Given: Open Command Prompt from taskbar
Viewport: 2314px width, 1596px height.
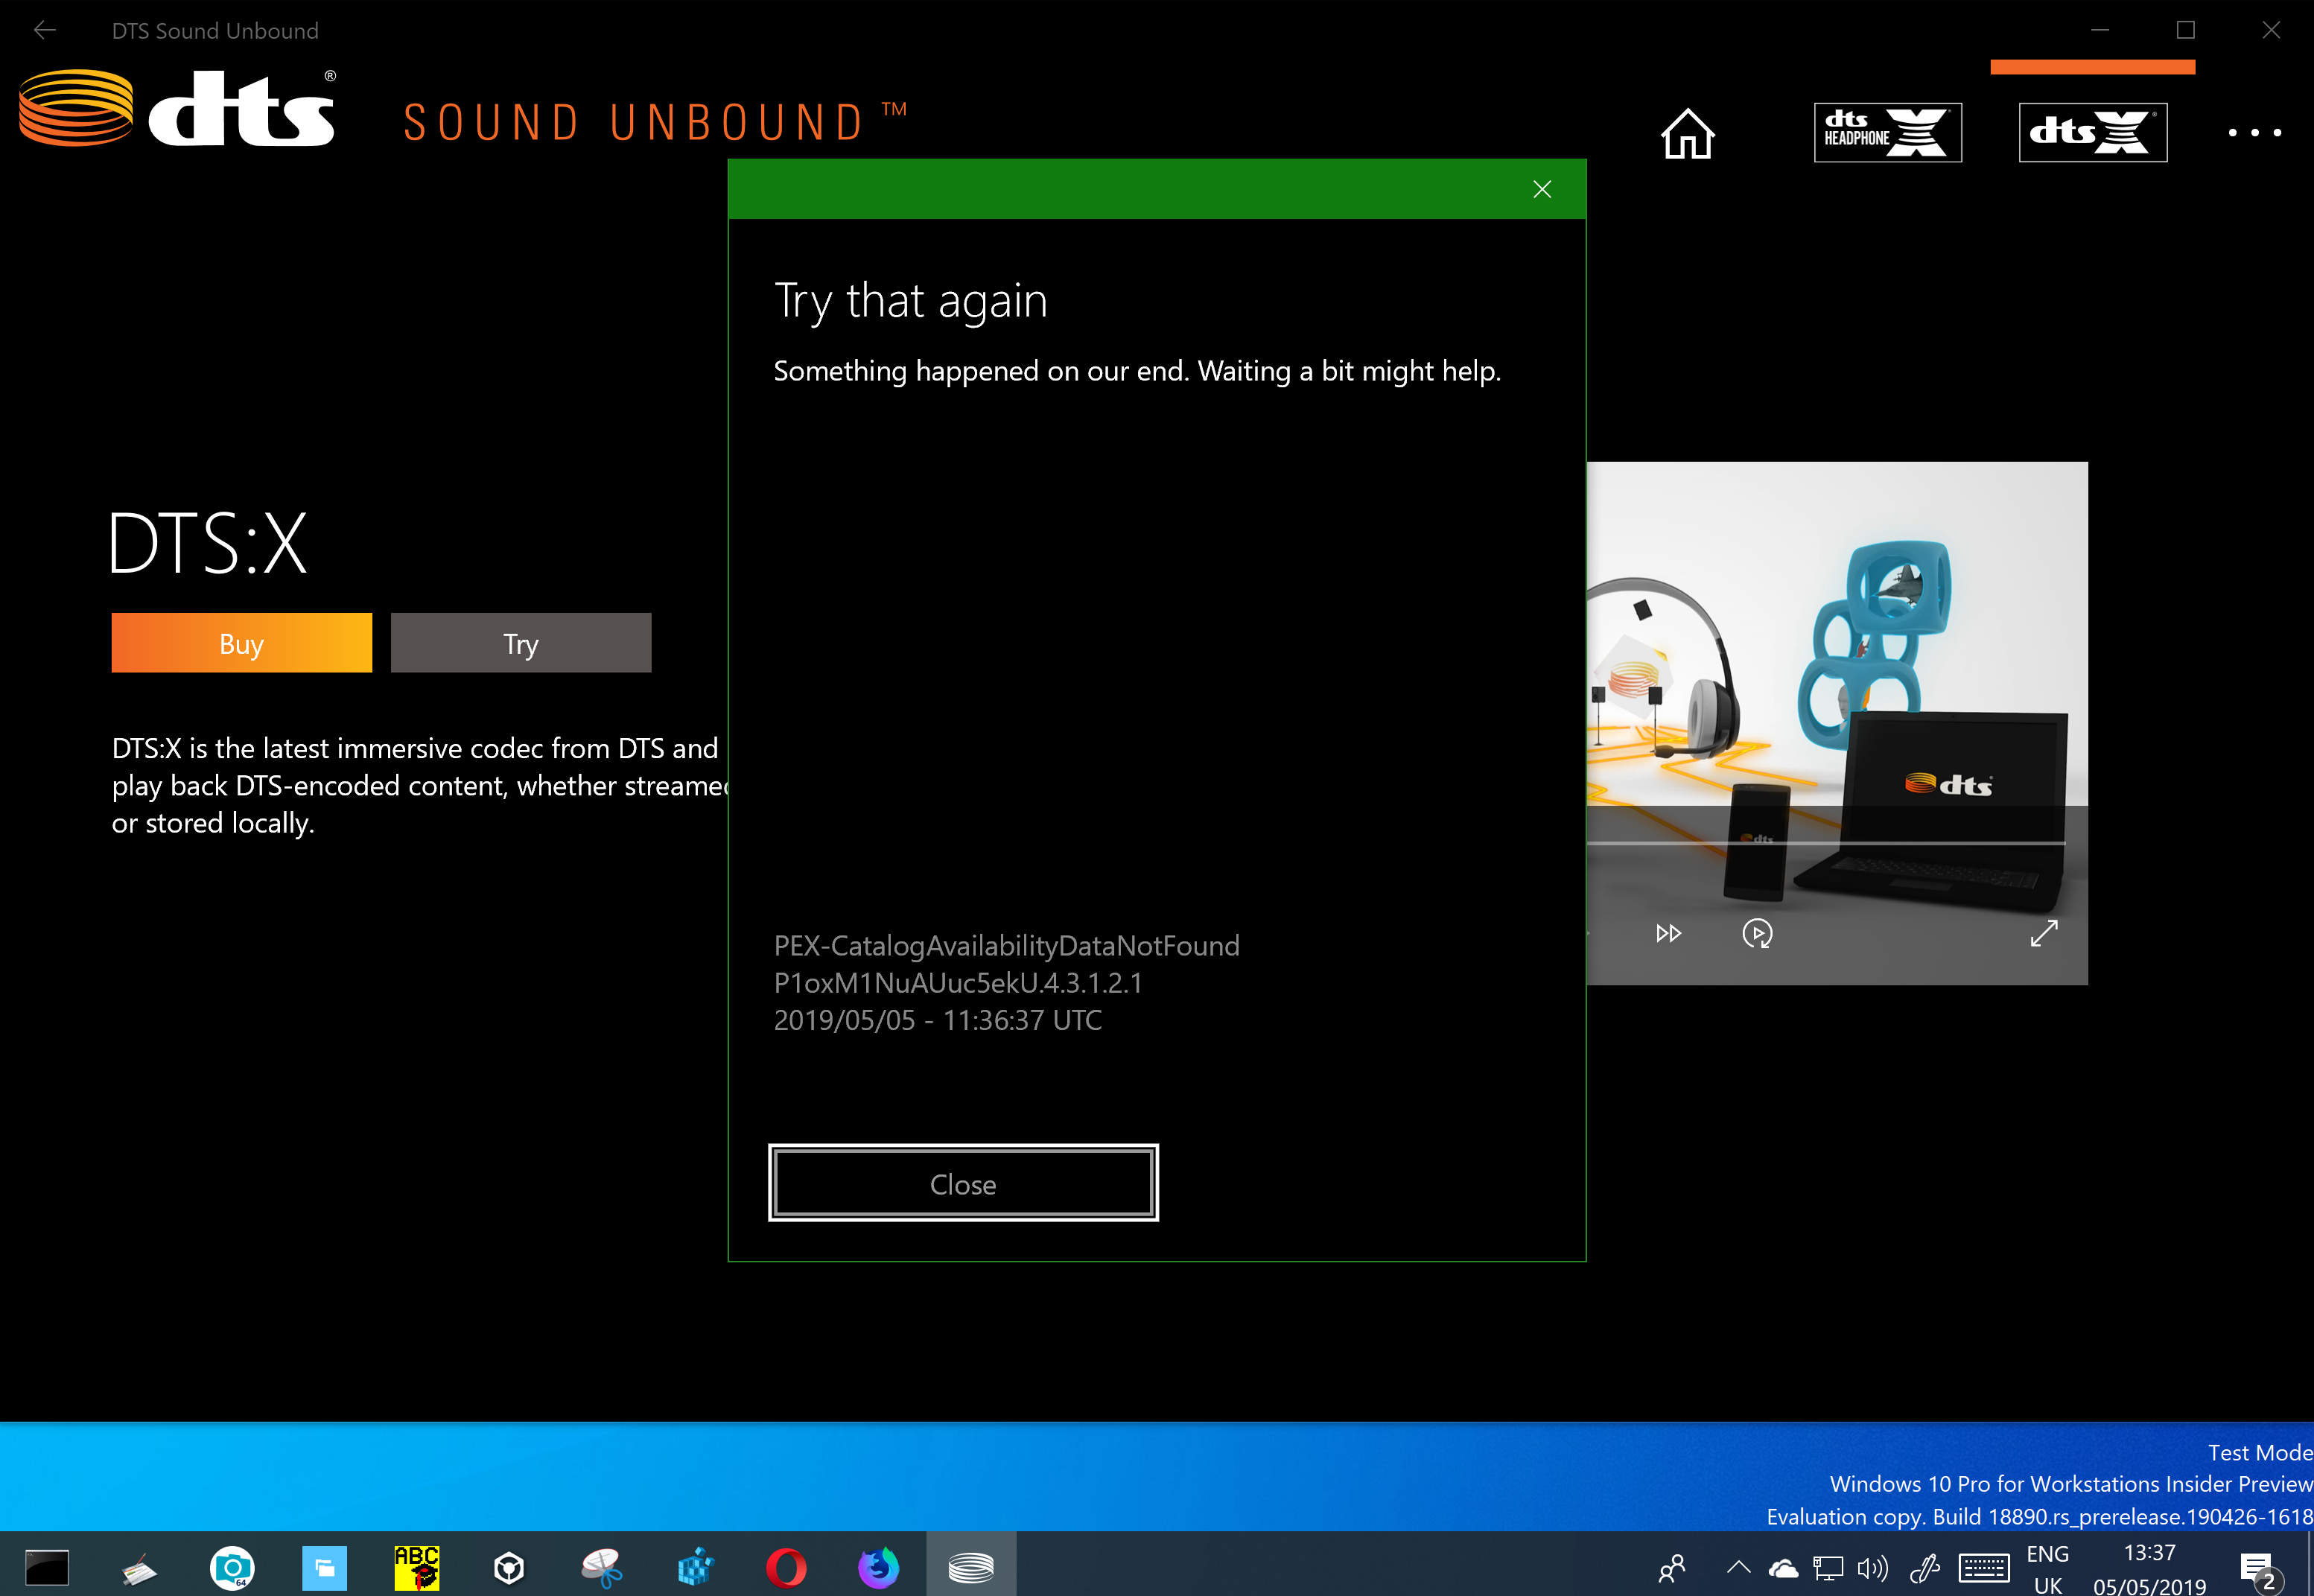Looking at the screenshot, I should [x=46, y=1566].
